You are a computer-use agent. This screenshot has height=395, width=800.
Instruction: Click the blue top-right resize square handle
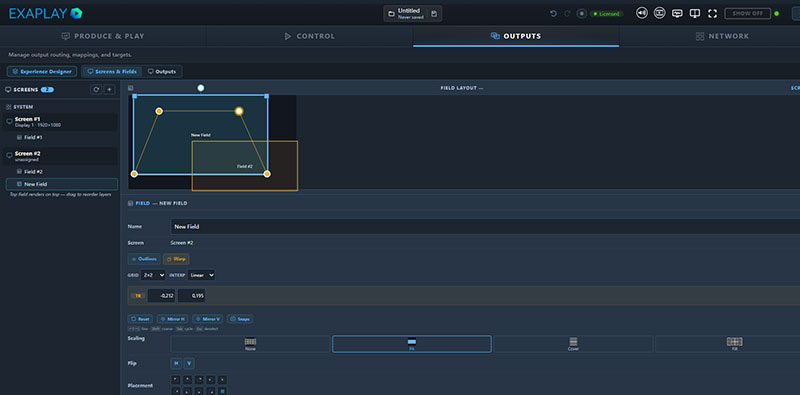[x=267, y=95]
